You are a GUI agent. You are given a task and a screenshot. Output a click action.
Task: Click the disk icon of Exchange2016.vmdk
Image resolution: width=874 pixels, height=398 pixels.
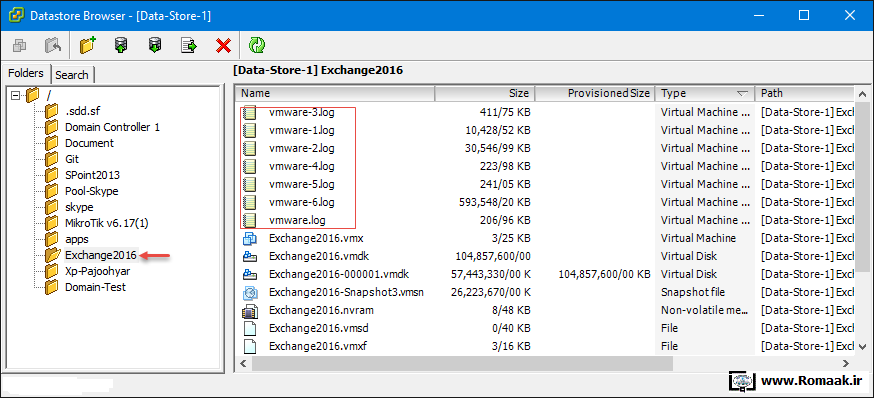(x=250, y=256)
